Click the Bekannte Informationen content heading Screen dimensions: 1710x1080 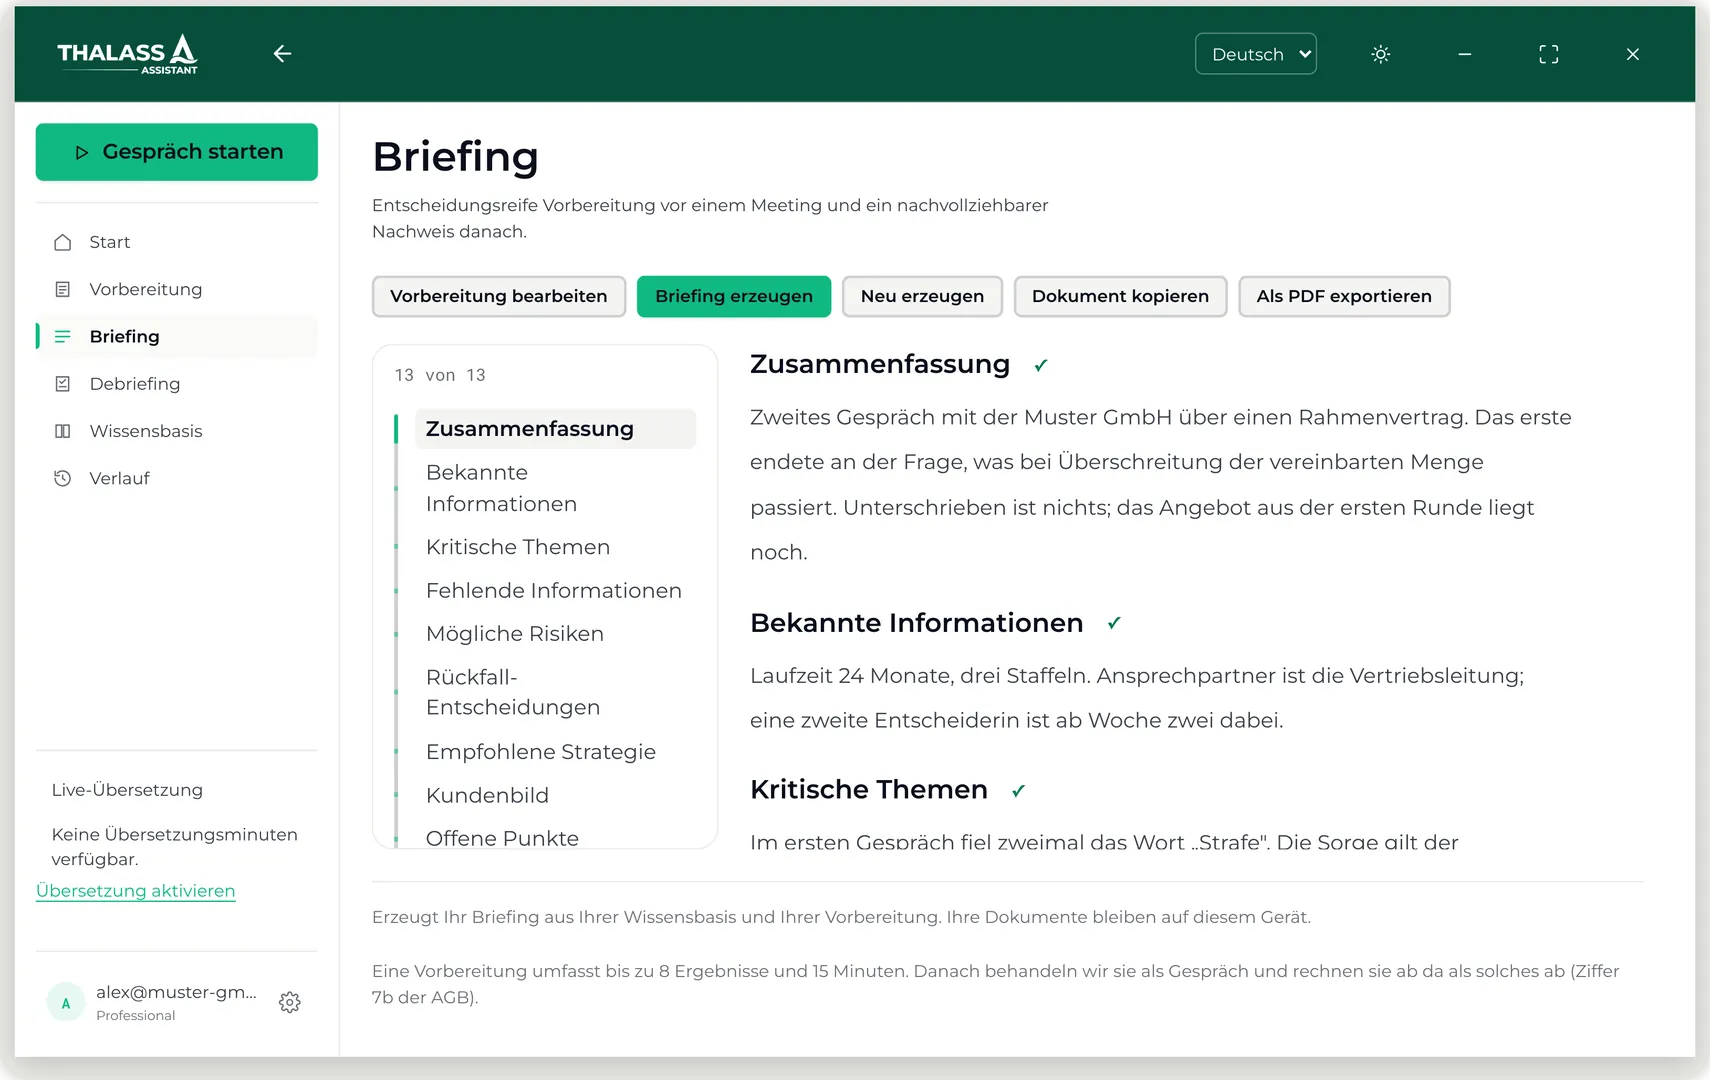coord(916,623)
